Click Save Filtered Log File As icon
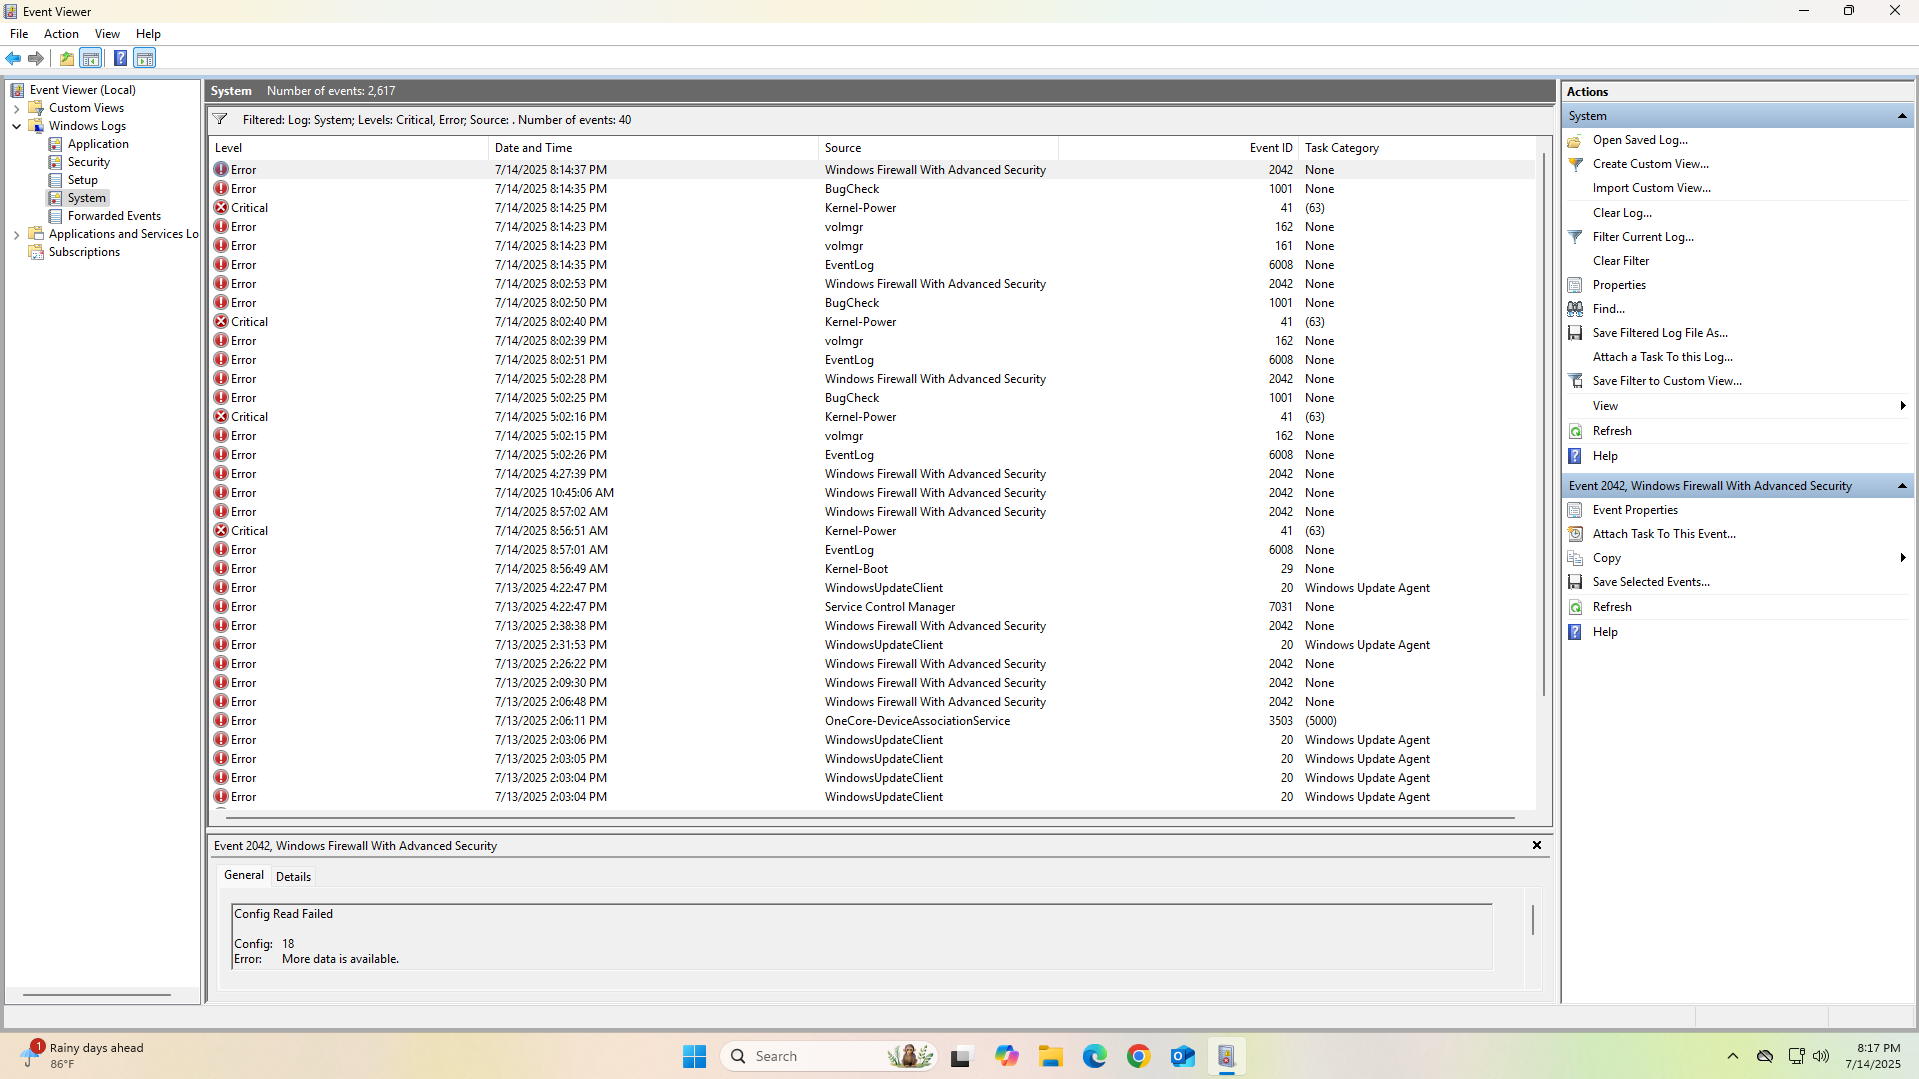The height and width of the screenshot is (1079, 1919). click(x=1575, y=333)
